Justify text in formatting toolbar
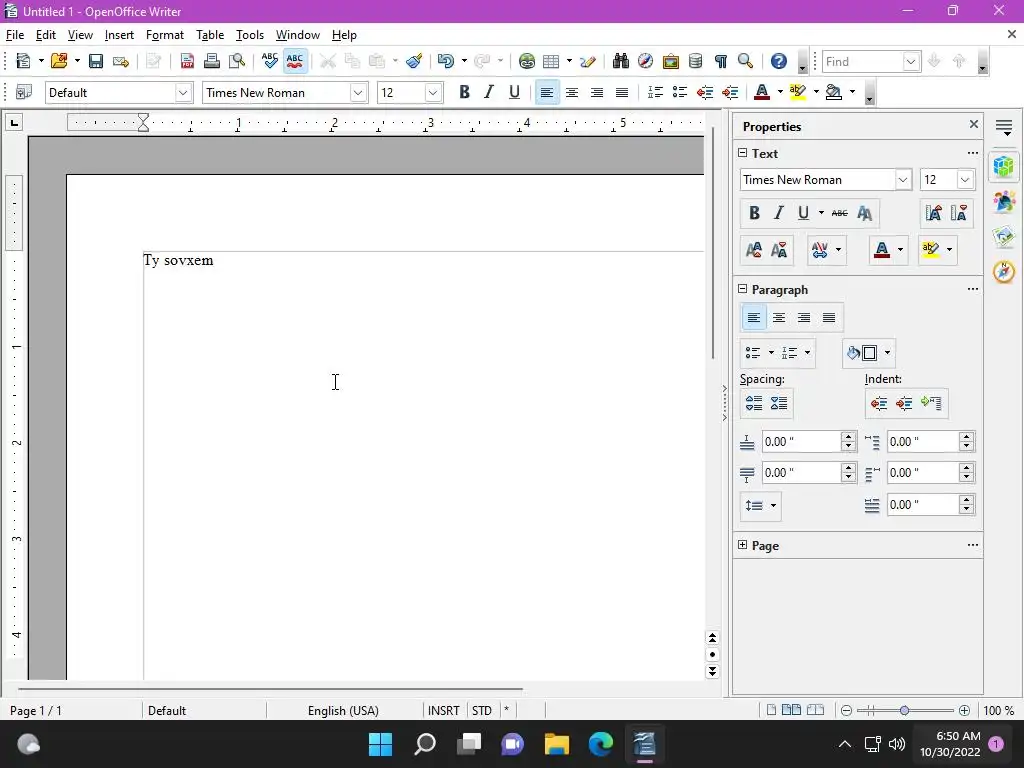Viewport: 1024px width, 768px height. coord(622,93)
